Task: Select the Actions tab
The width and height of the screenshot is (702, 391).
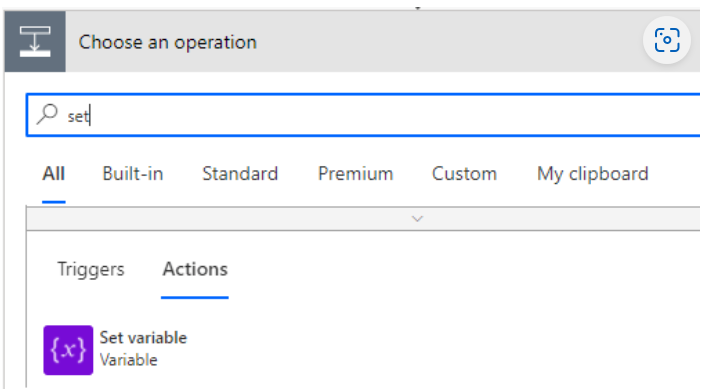Action: pyautogui.click(x=195, y=269)
